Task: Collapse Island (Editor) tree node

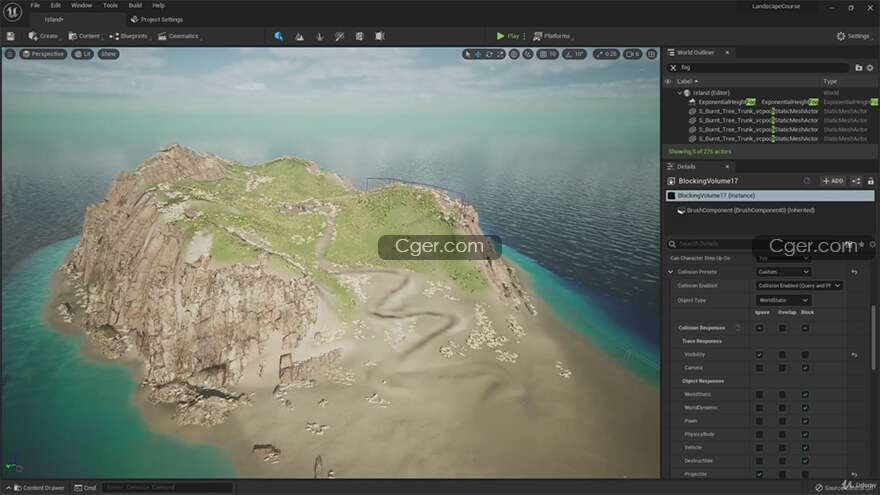Action: pyautogui.click(x=680, y=93)
